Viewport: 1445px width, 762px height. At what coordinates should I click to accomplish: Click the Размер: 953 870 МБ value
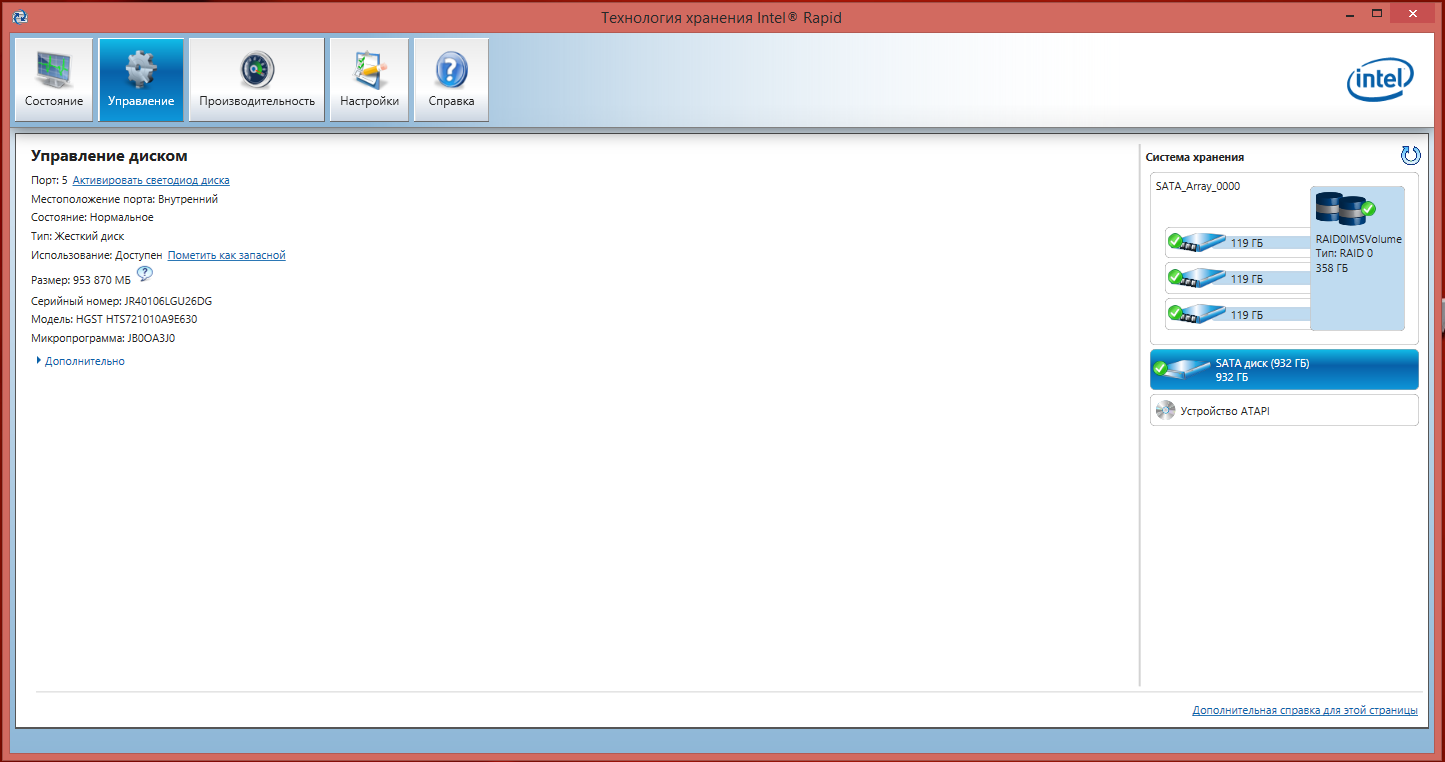81,280
